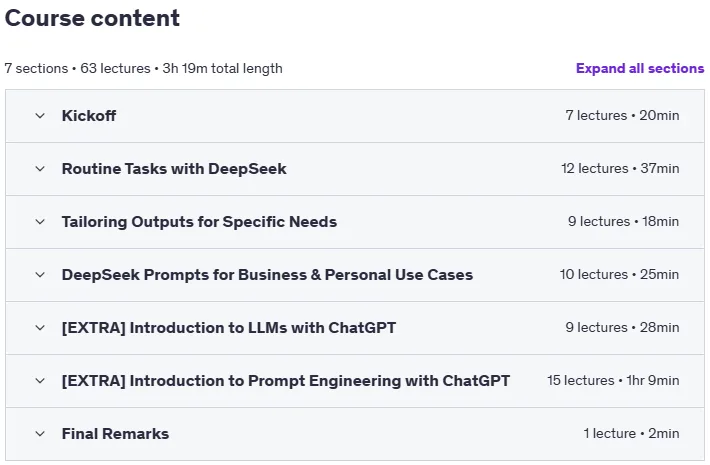Click the 1 lecture • 2min label
This screenshot has height=465, width=710.
point(631,433)
